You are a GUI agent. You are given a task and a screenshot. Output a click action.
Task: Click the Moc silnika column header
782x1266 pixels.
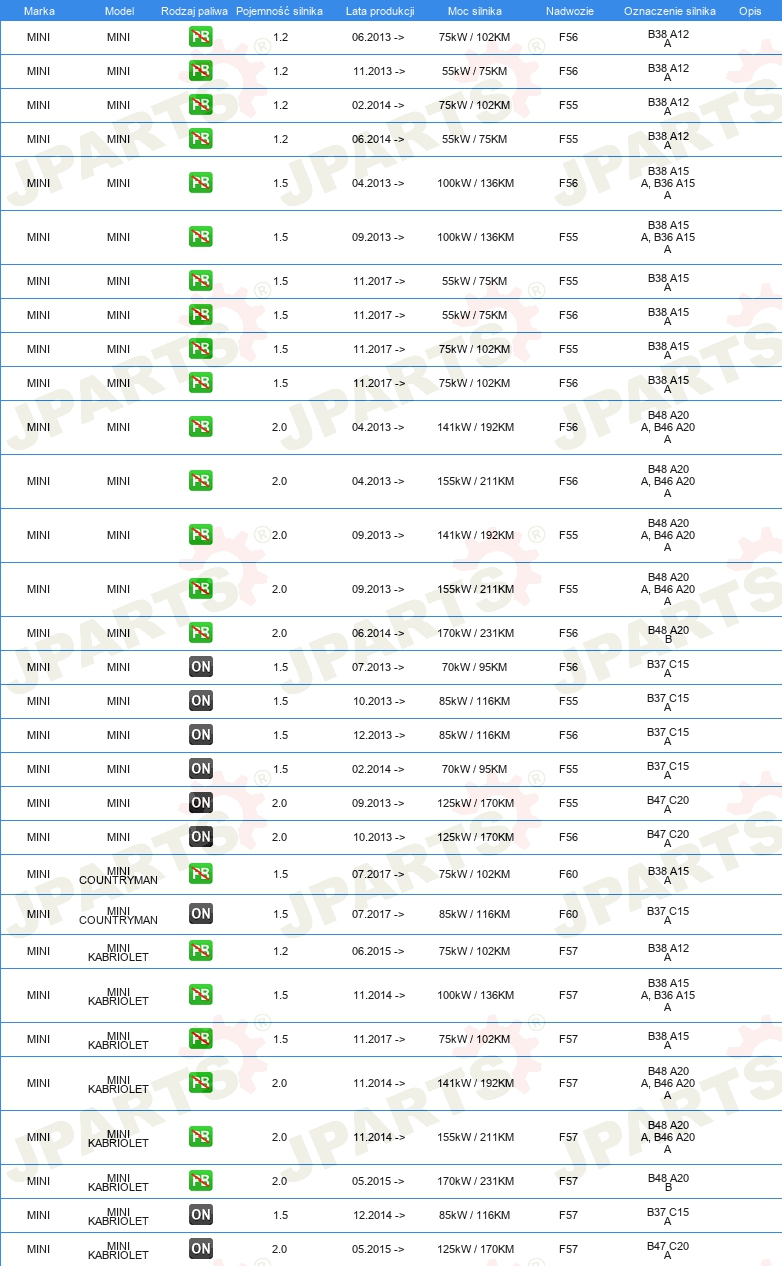[x=475, y=10]
